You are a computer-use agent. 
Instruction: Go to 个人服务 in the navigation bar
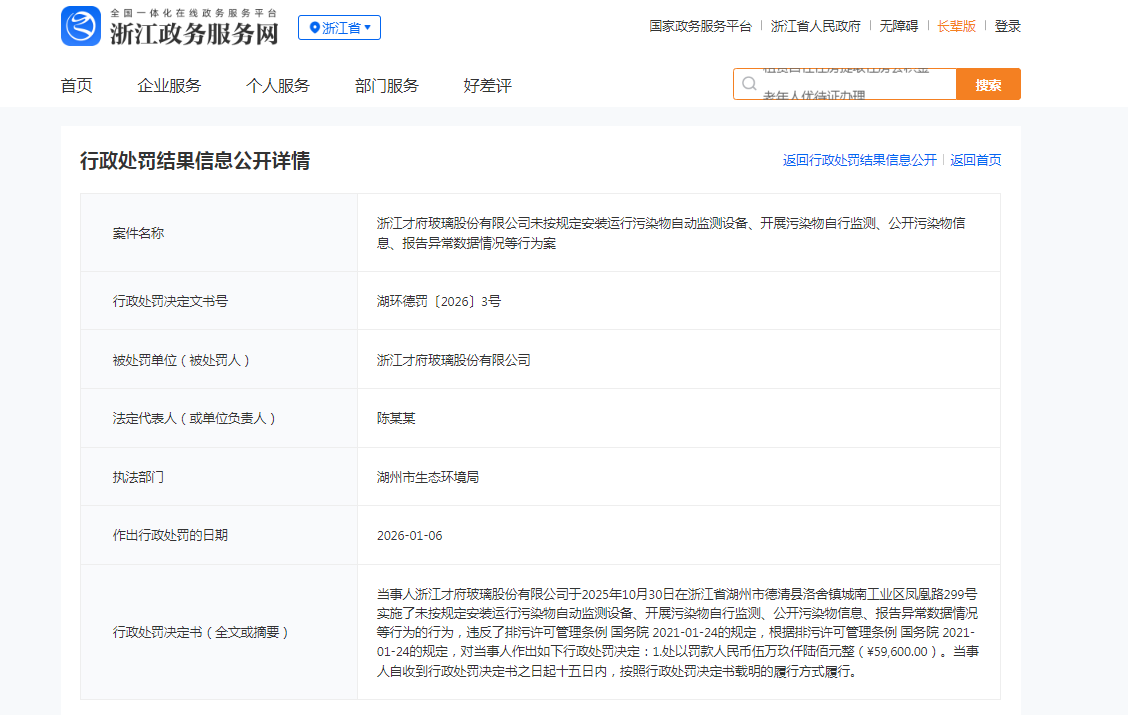point(278,86)
